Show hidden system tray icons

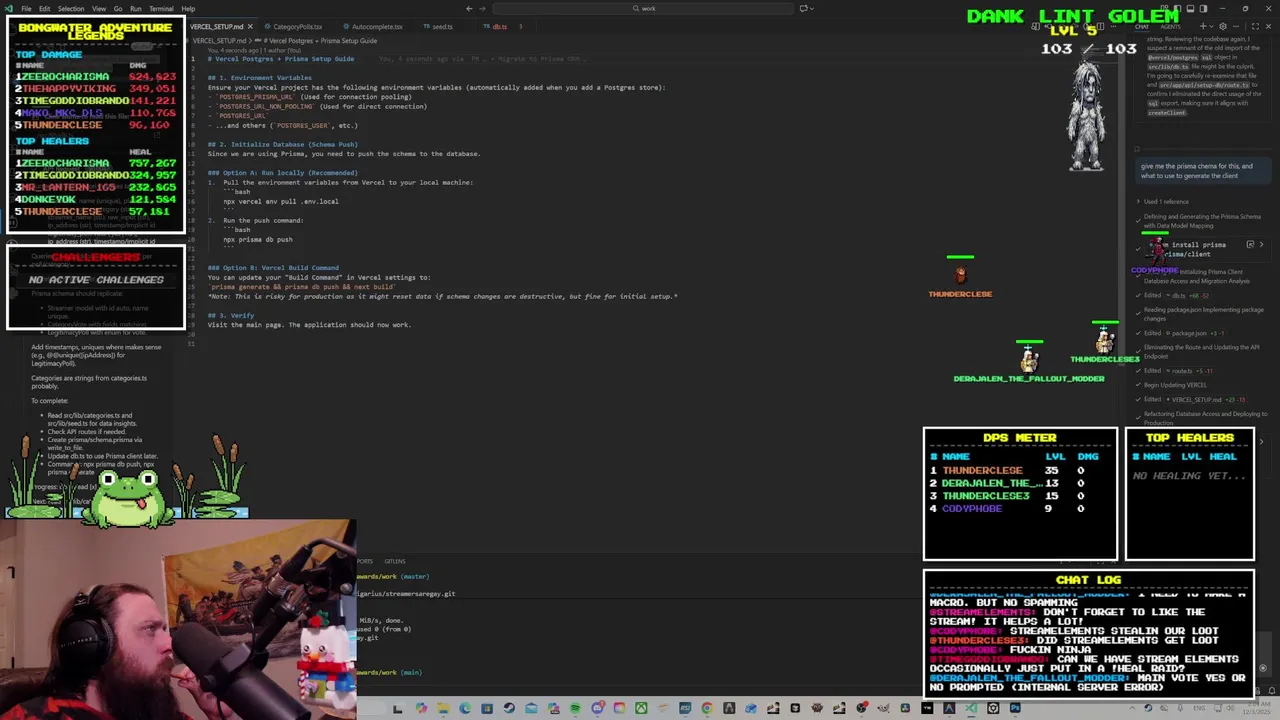click(x=1132, y=708)
